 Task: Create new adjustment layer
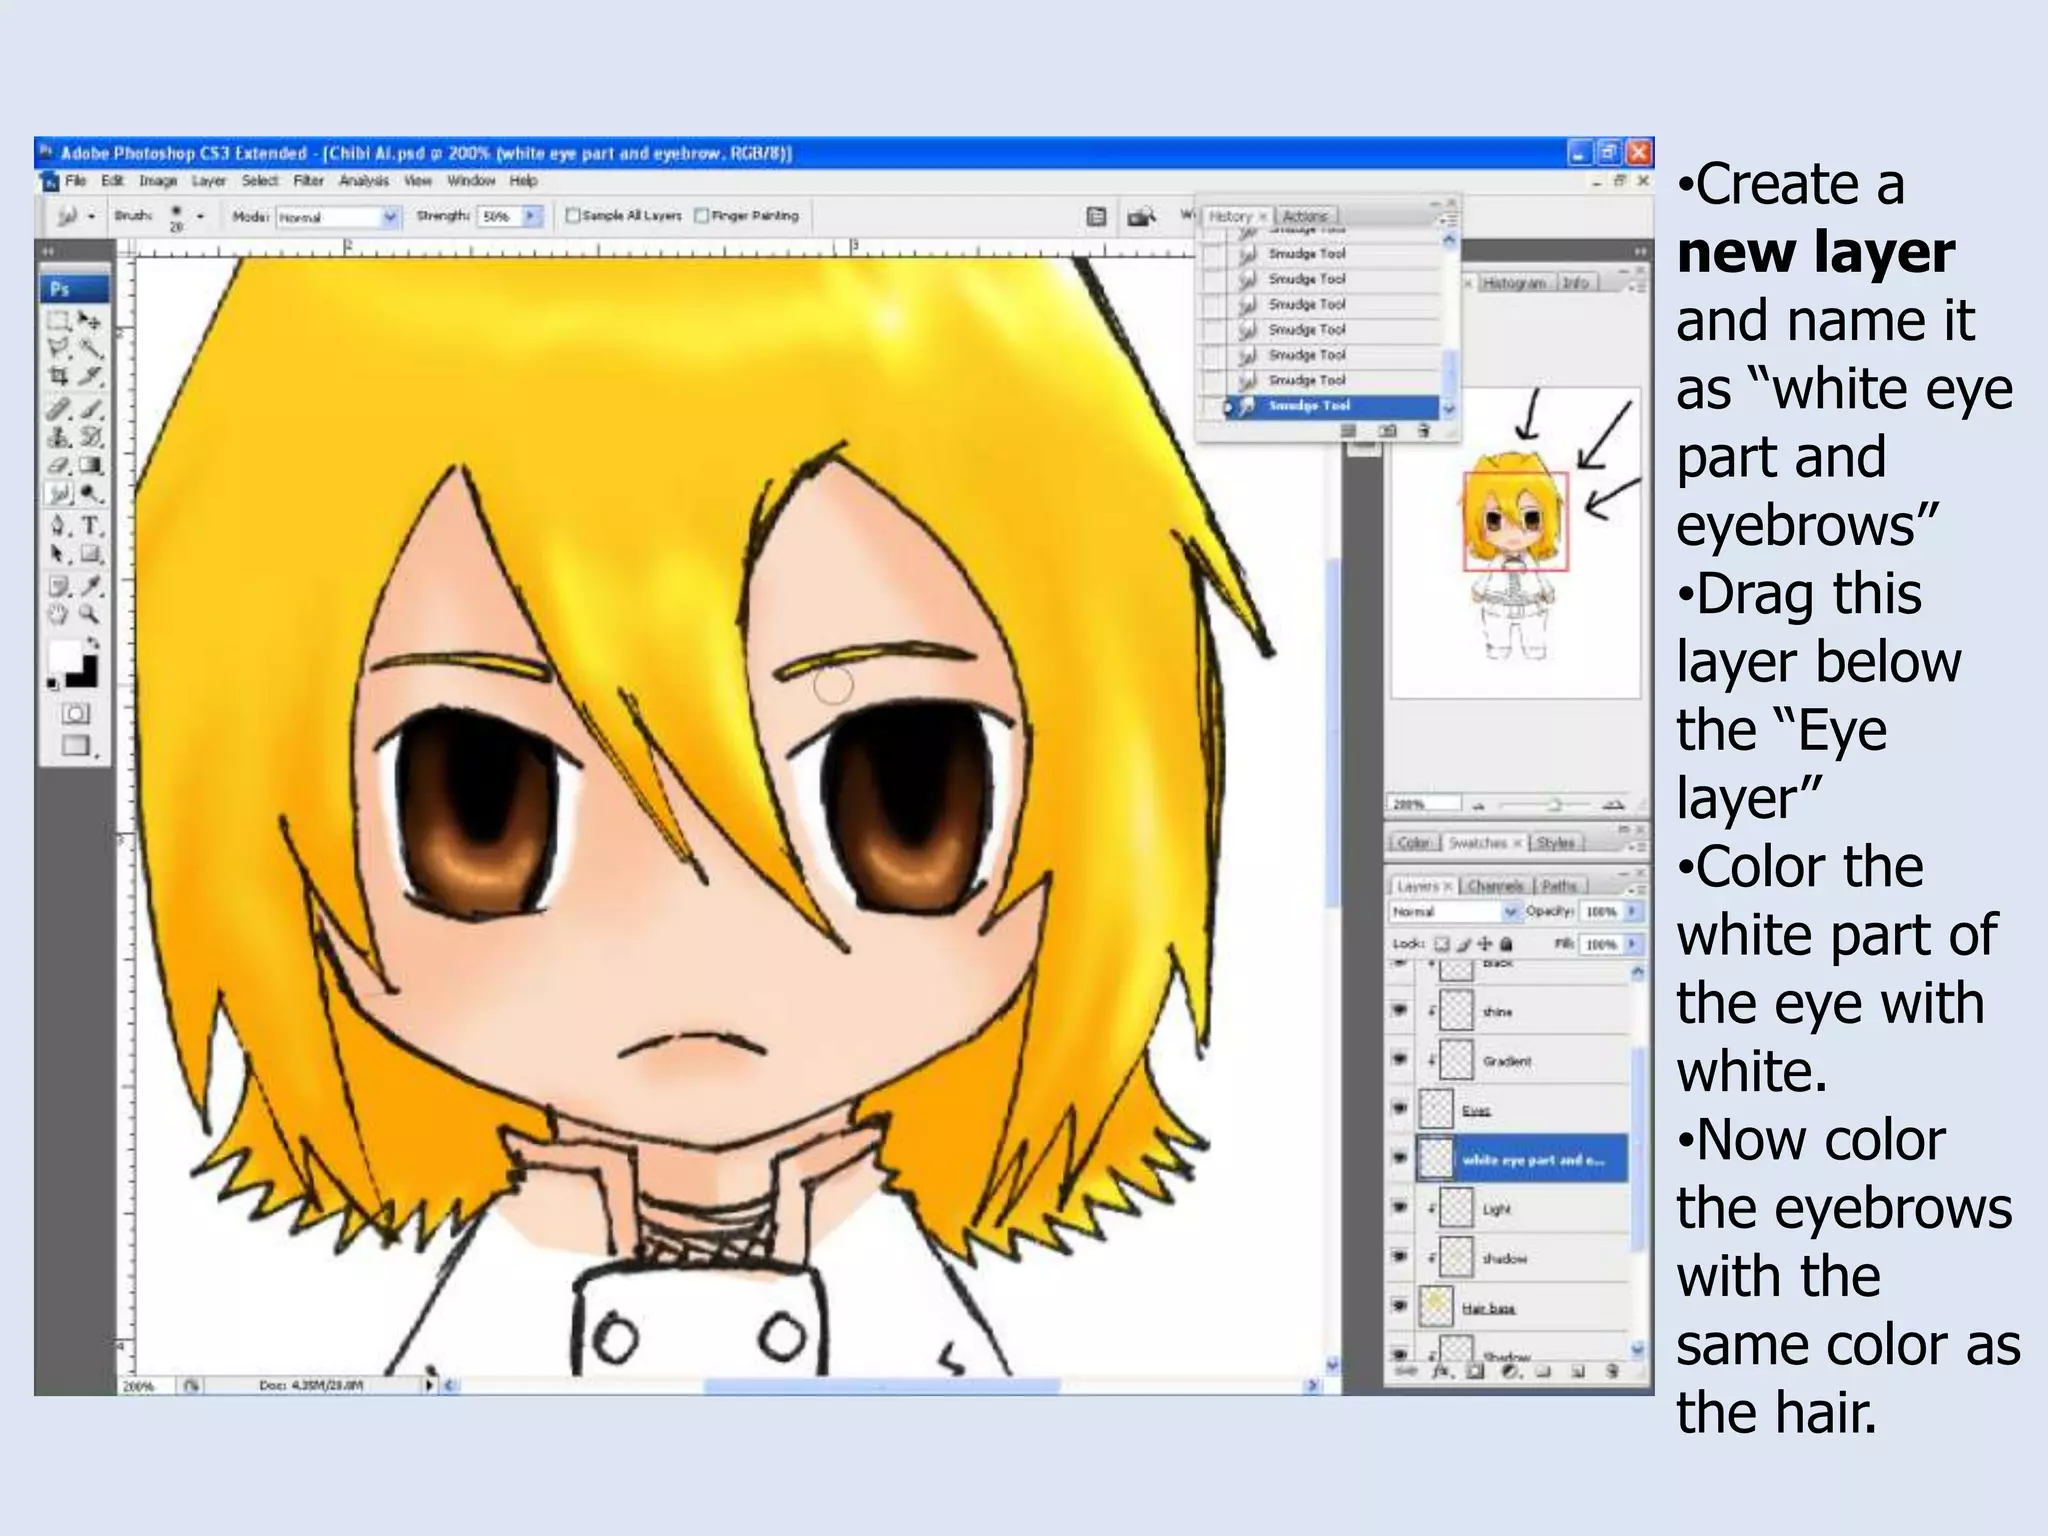(x=1510, y=1372)
